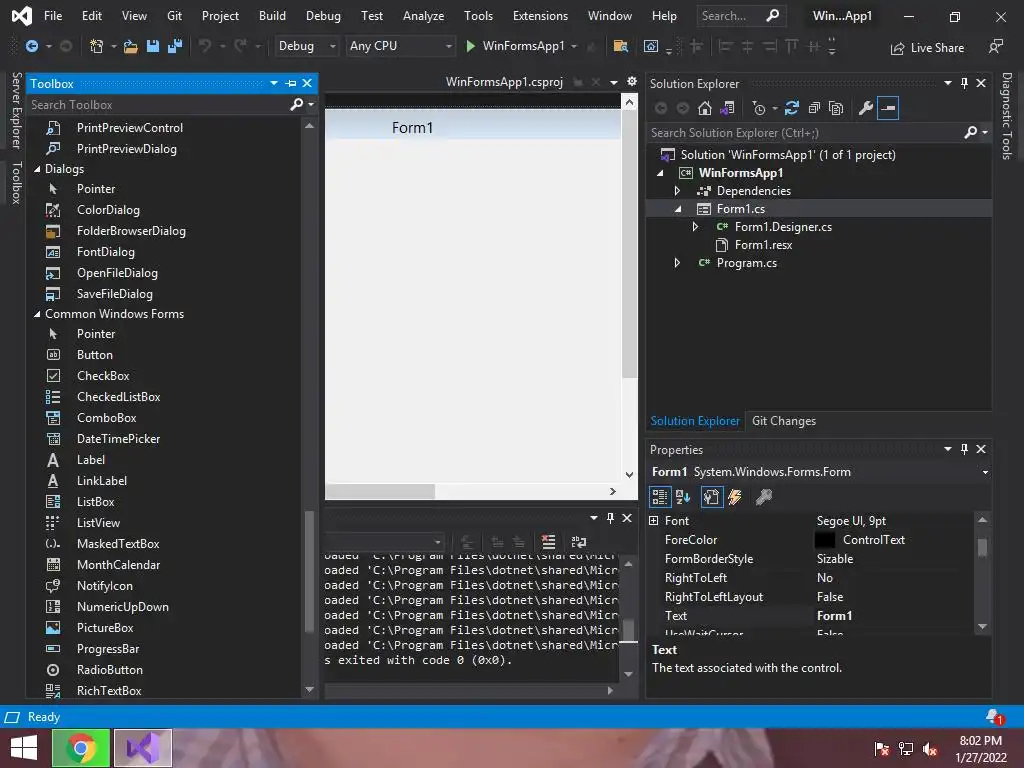Click the Sync with Active Document icon
The height and width of the screenshot is (768, 1024).
792,108
